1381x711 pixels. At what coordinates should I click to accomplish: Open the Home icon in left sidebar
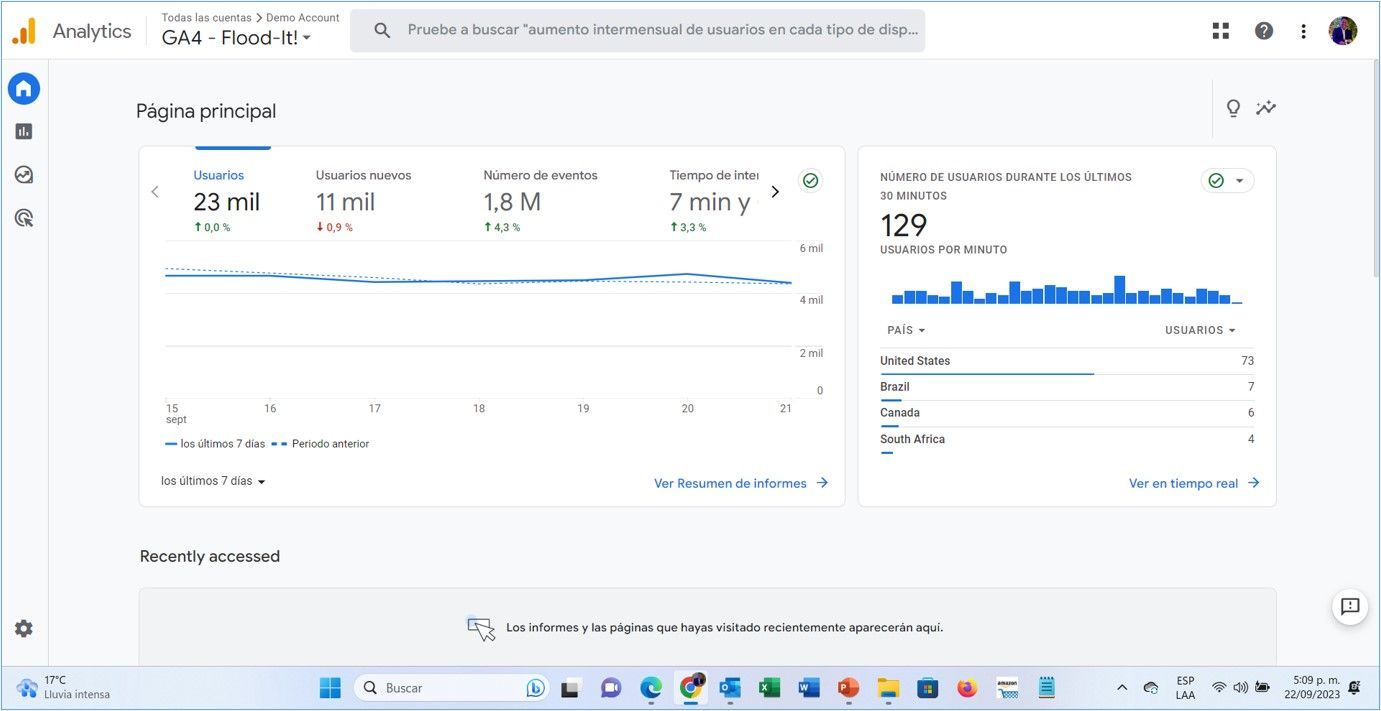[24, 89]
